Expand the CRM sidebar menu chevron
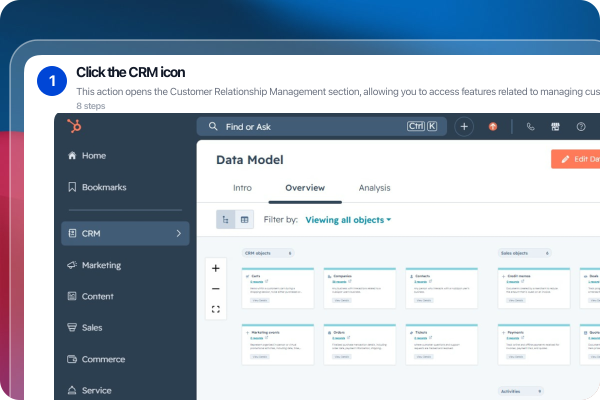This screenshot has height=400, width=600. tap(178, 233)
